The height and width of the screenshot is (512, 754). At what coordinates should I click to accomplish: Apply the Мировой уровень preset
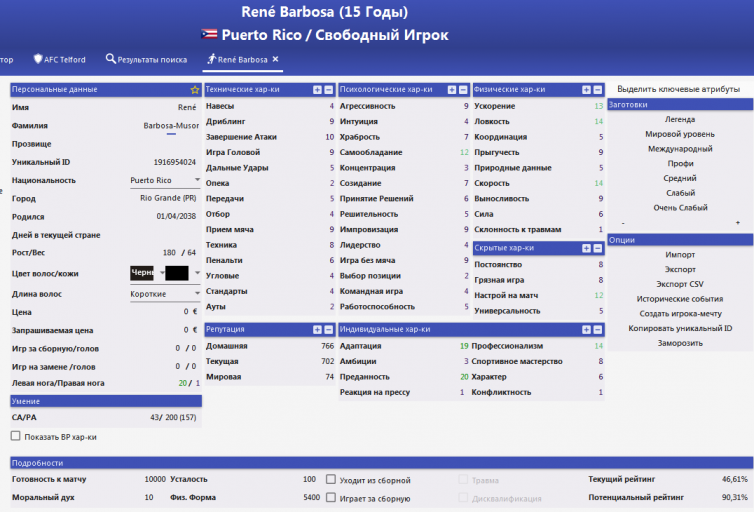pyautogui.click(x=680, y=134)
